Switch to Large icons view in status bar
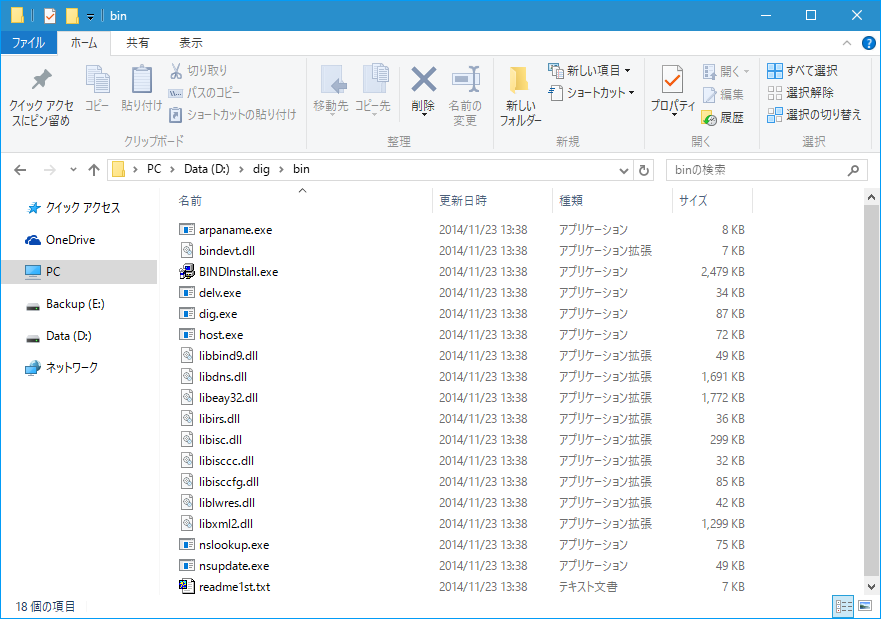 pos(865,607)
